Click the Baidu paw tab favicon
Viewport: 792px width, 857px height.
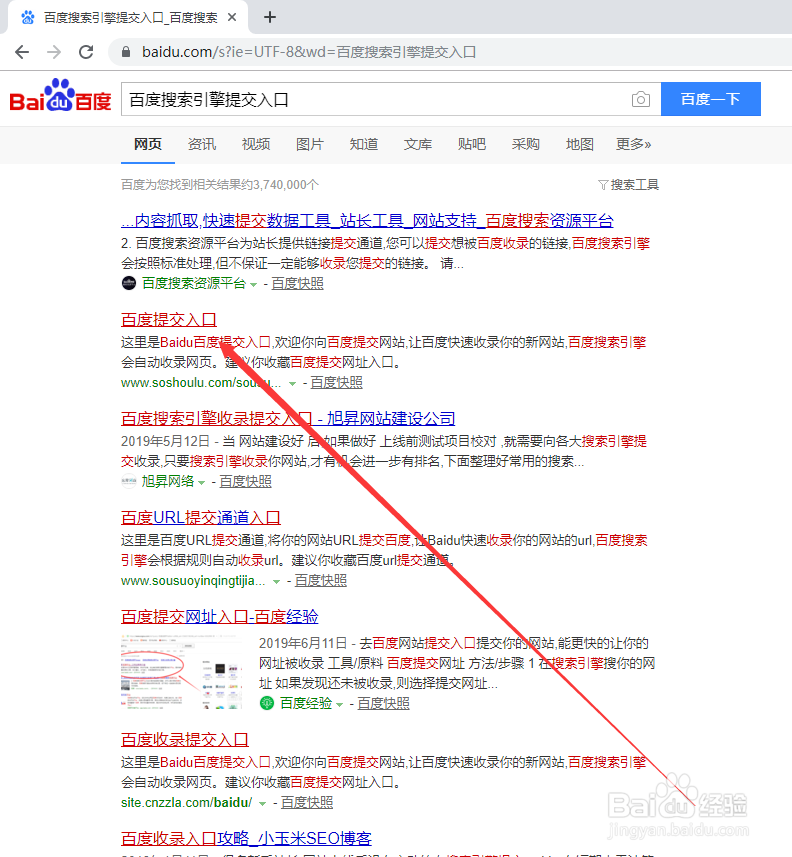27,17
